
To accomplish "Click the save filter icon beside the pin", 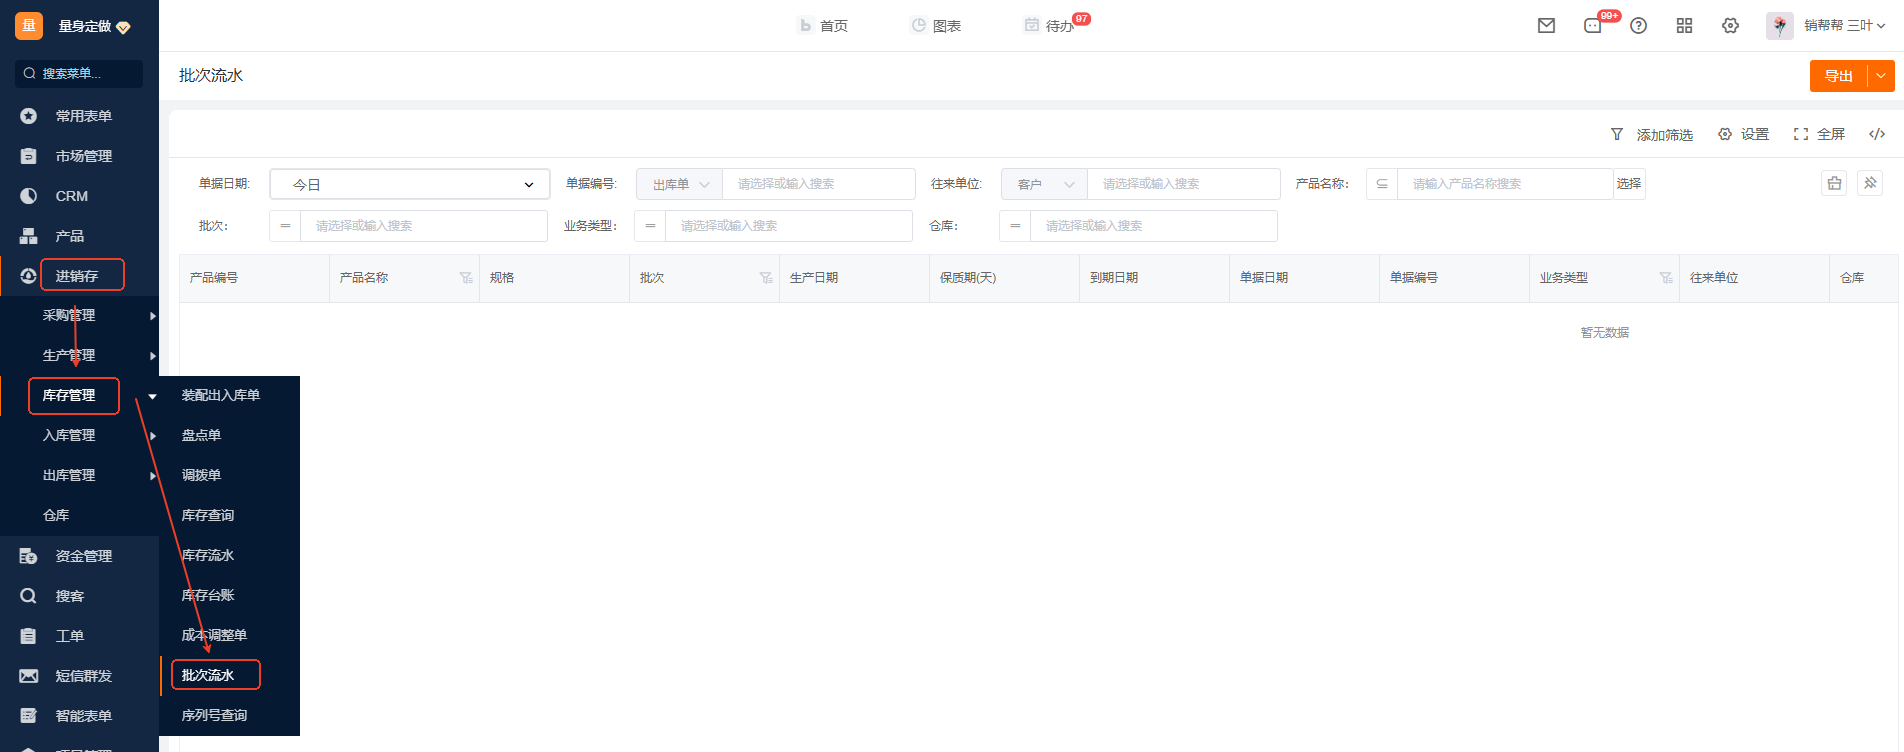I will click(x=1834, y=183).
